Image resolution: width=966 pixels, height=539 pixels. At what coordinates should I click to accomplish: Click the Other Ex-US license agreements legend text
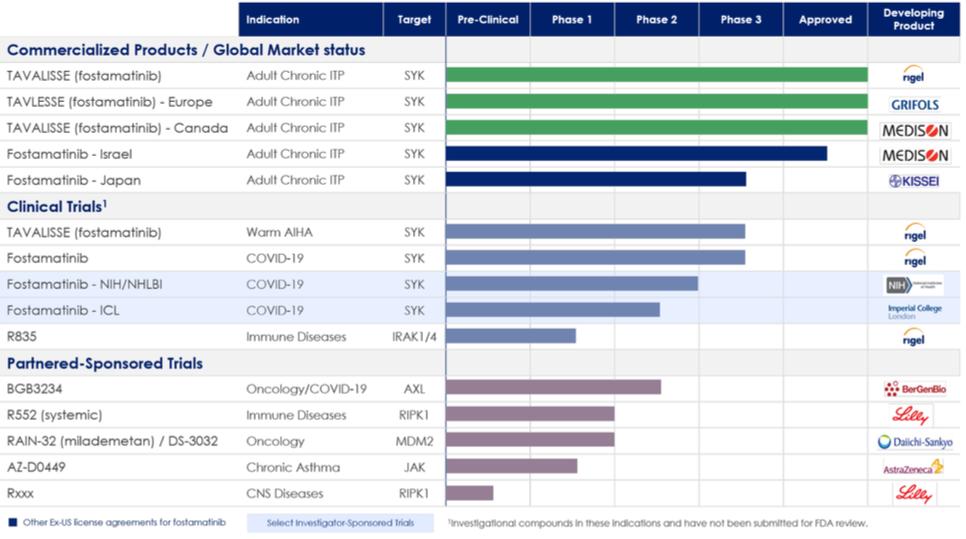[124, 522]
